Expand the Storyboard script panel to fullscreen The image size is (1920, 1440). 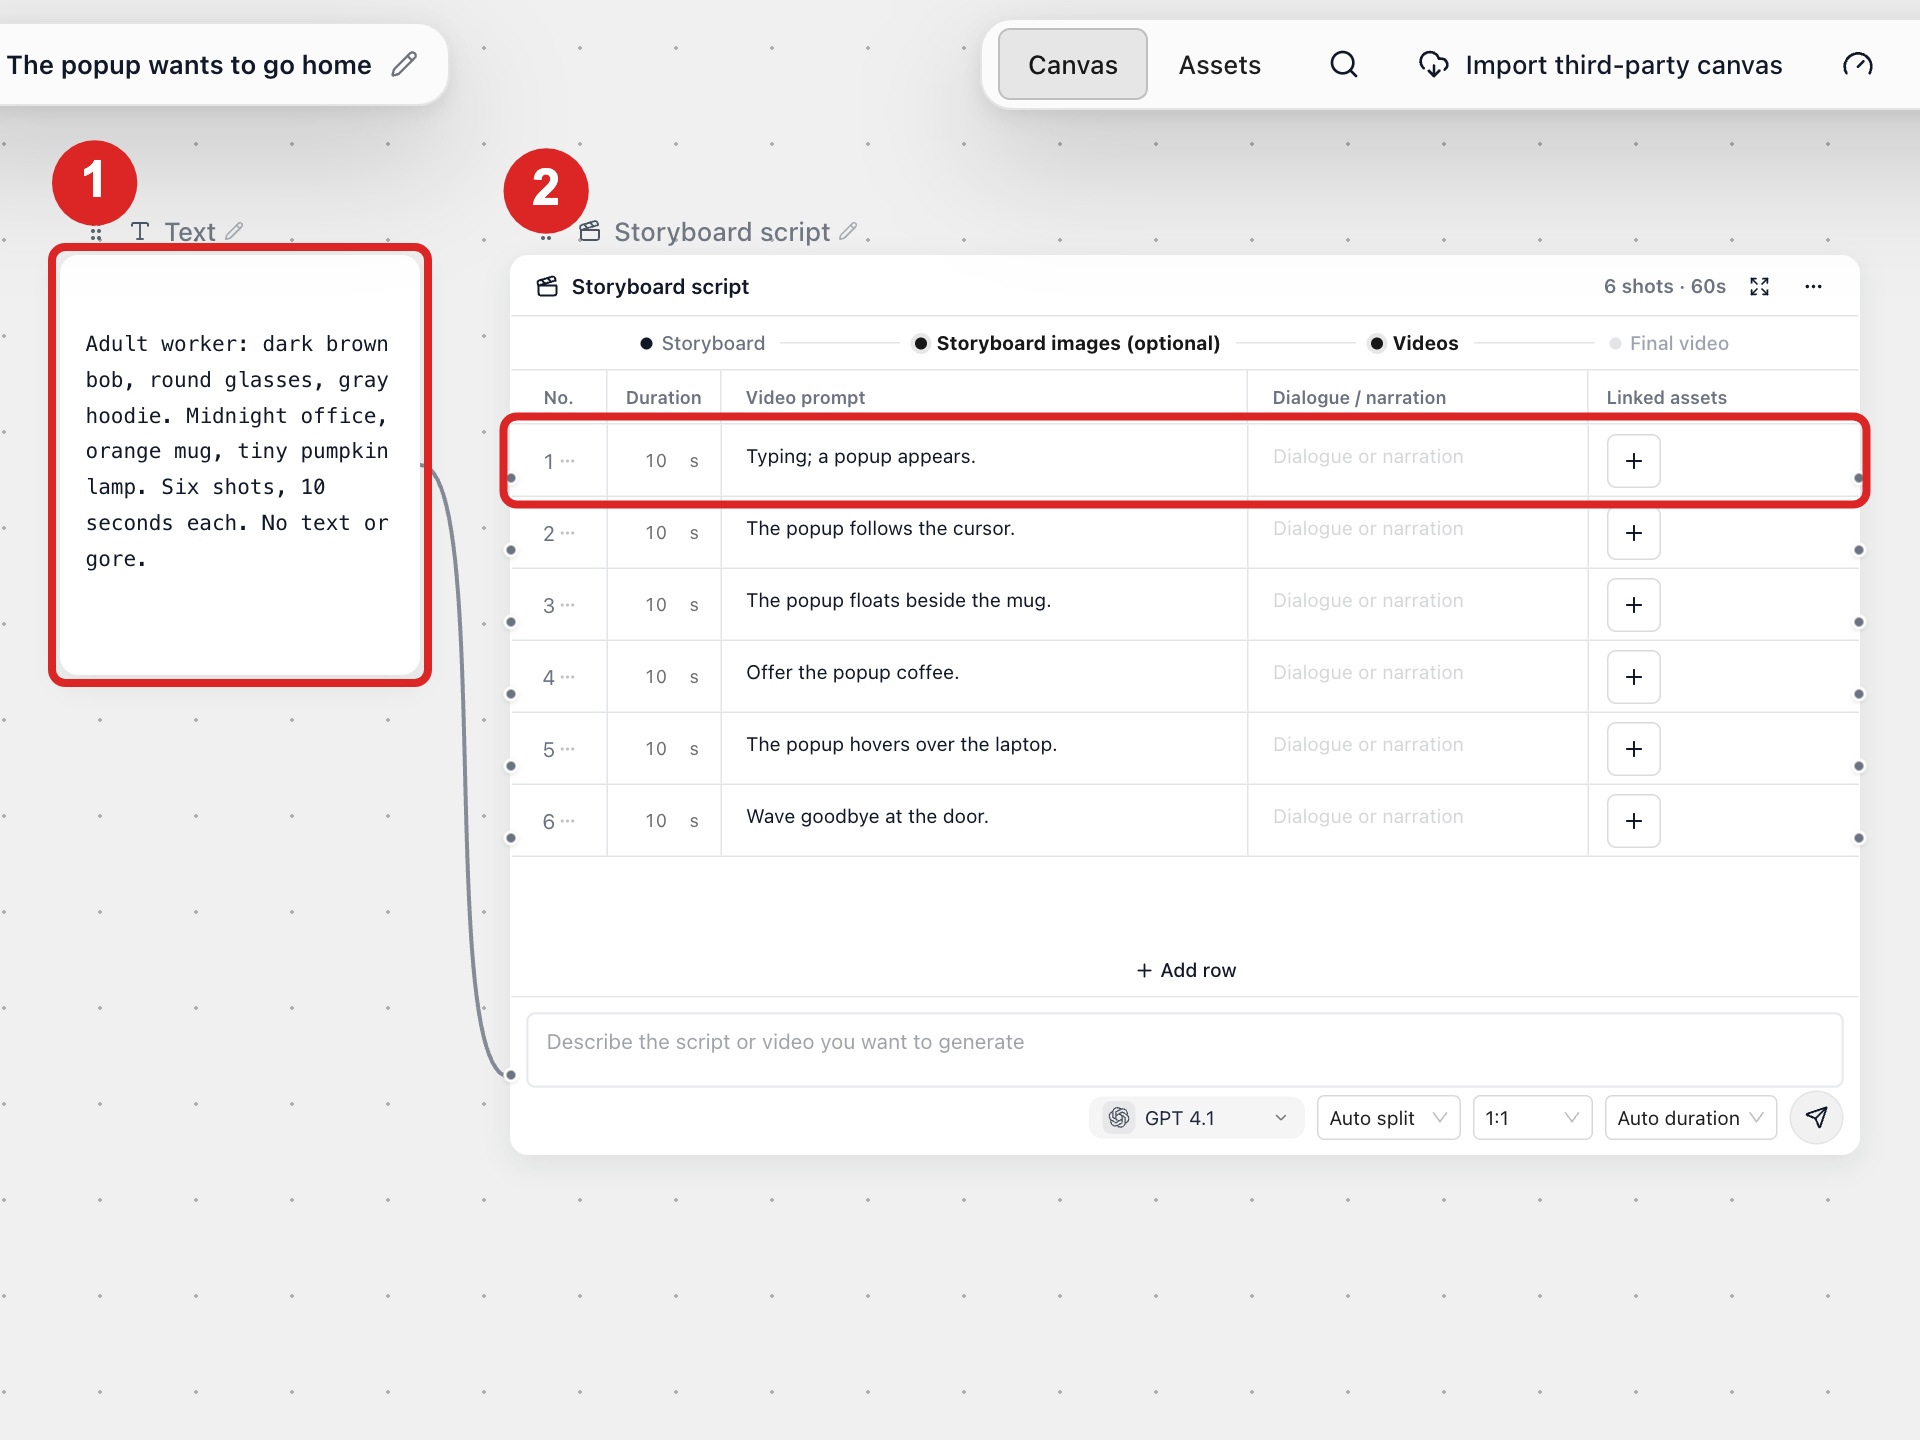click(1760, 287)
